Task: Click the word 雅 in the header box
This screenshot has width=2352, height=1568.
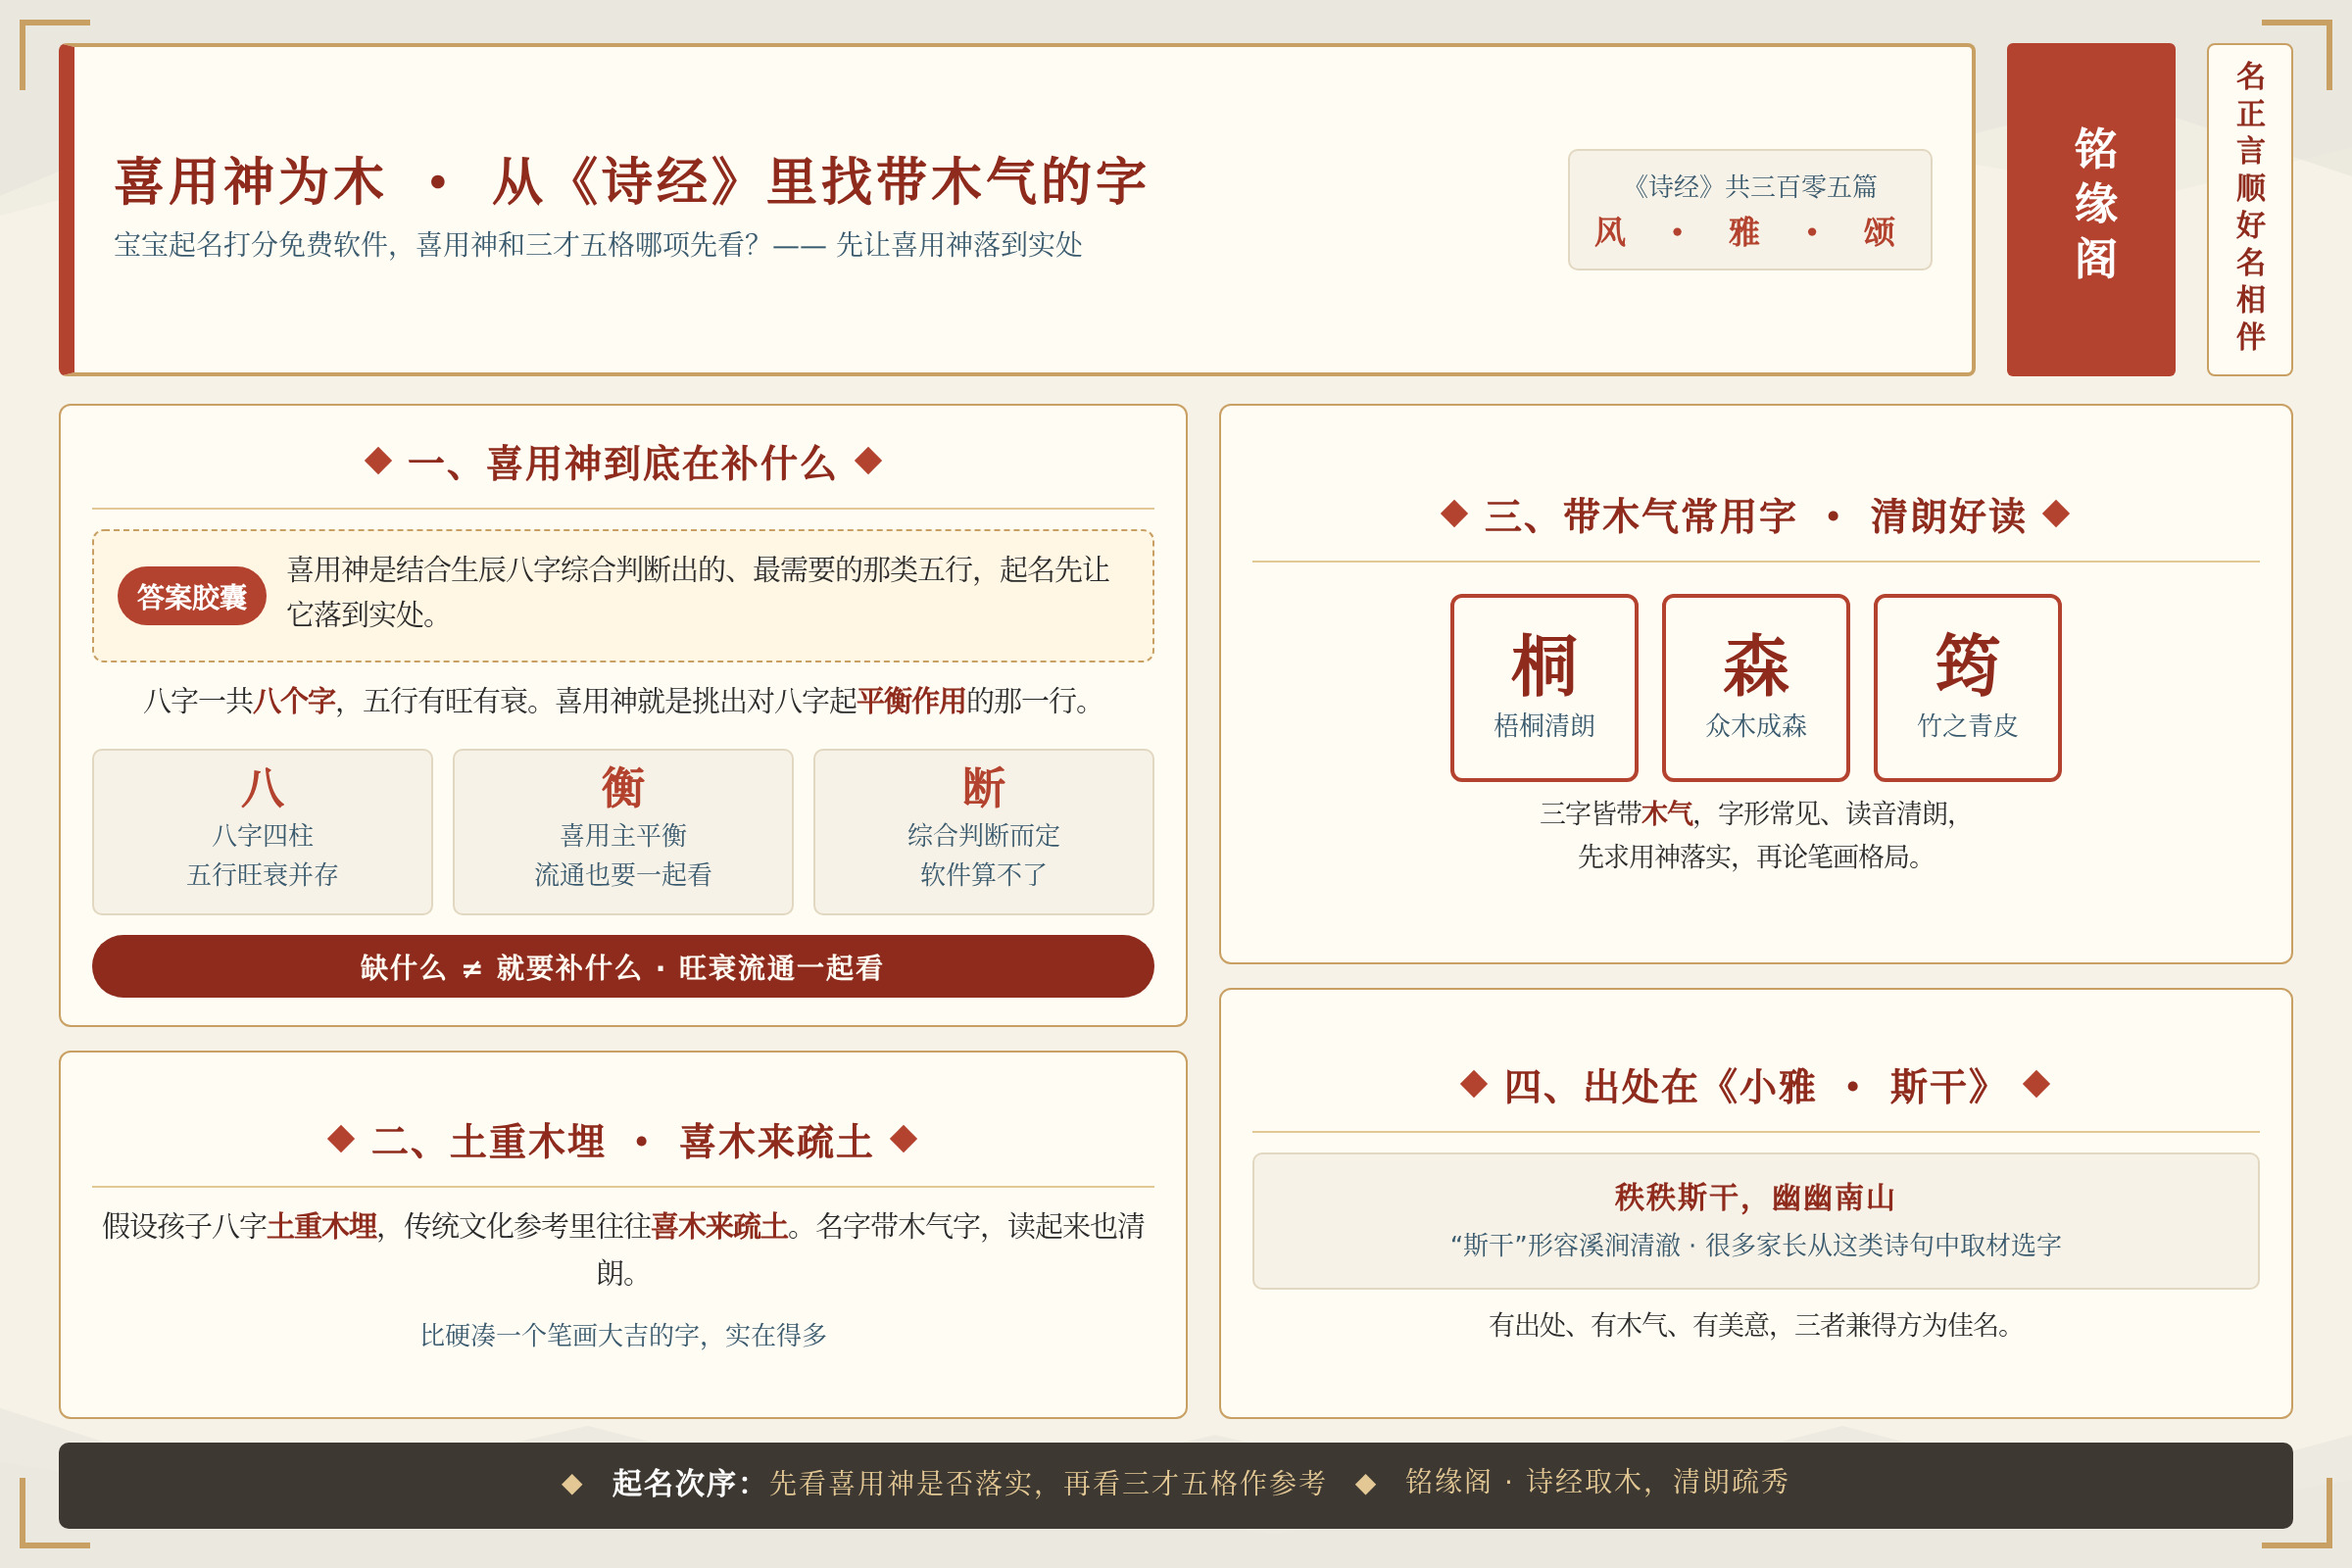Action: [x=1744, y=232]
